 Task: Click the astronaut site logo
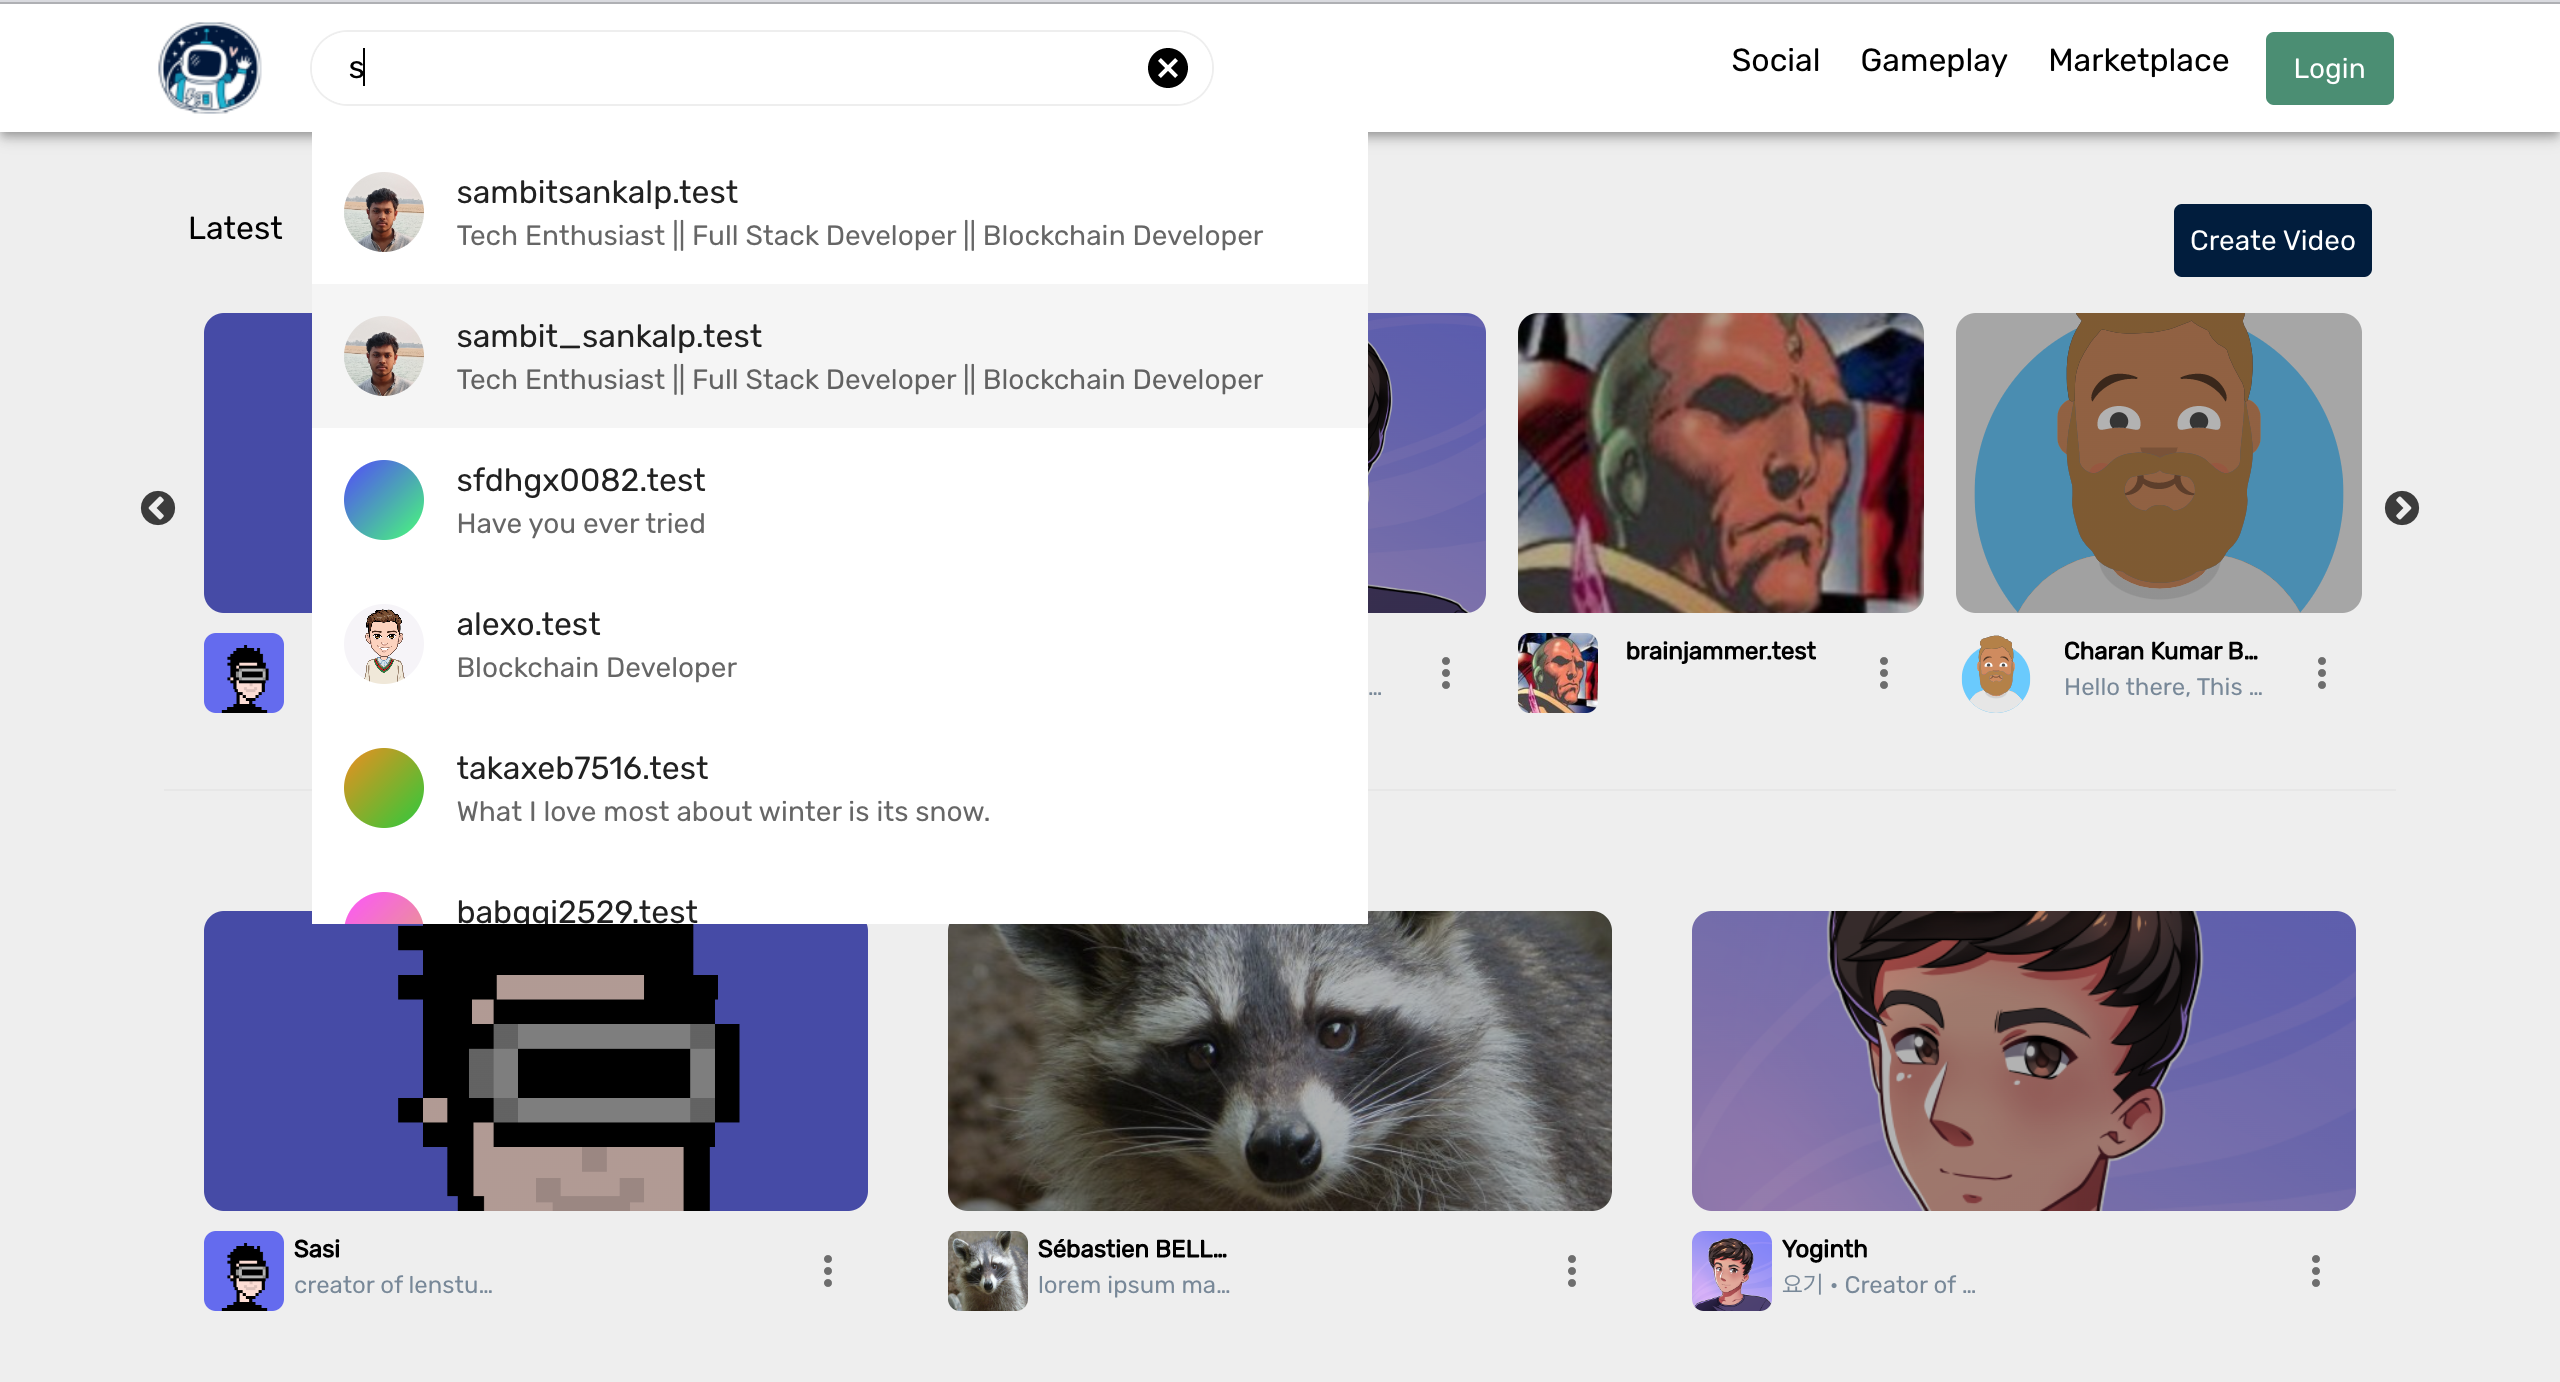pos(210,68)
